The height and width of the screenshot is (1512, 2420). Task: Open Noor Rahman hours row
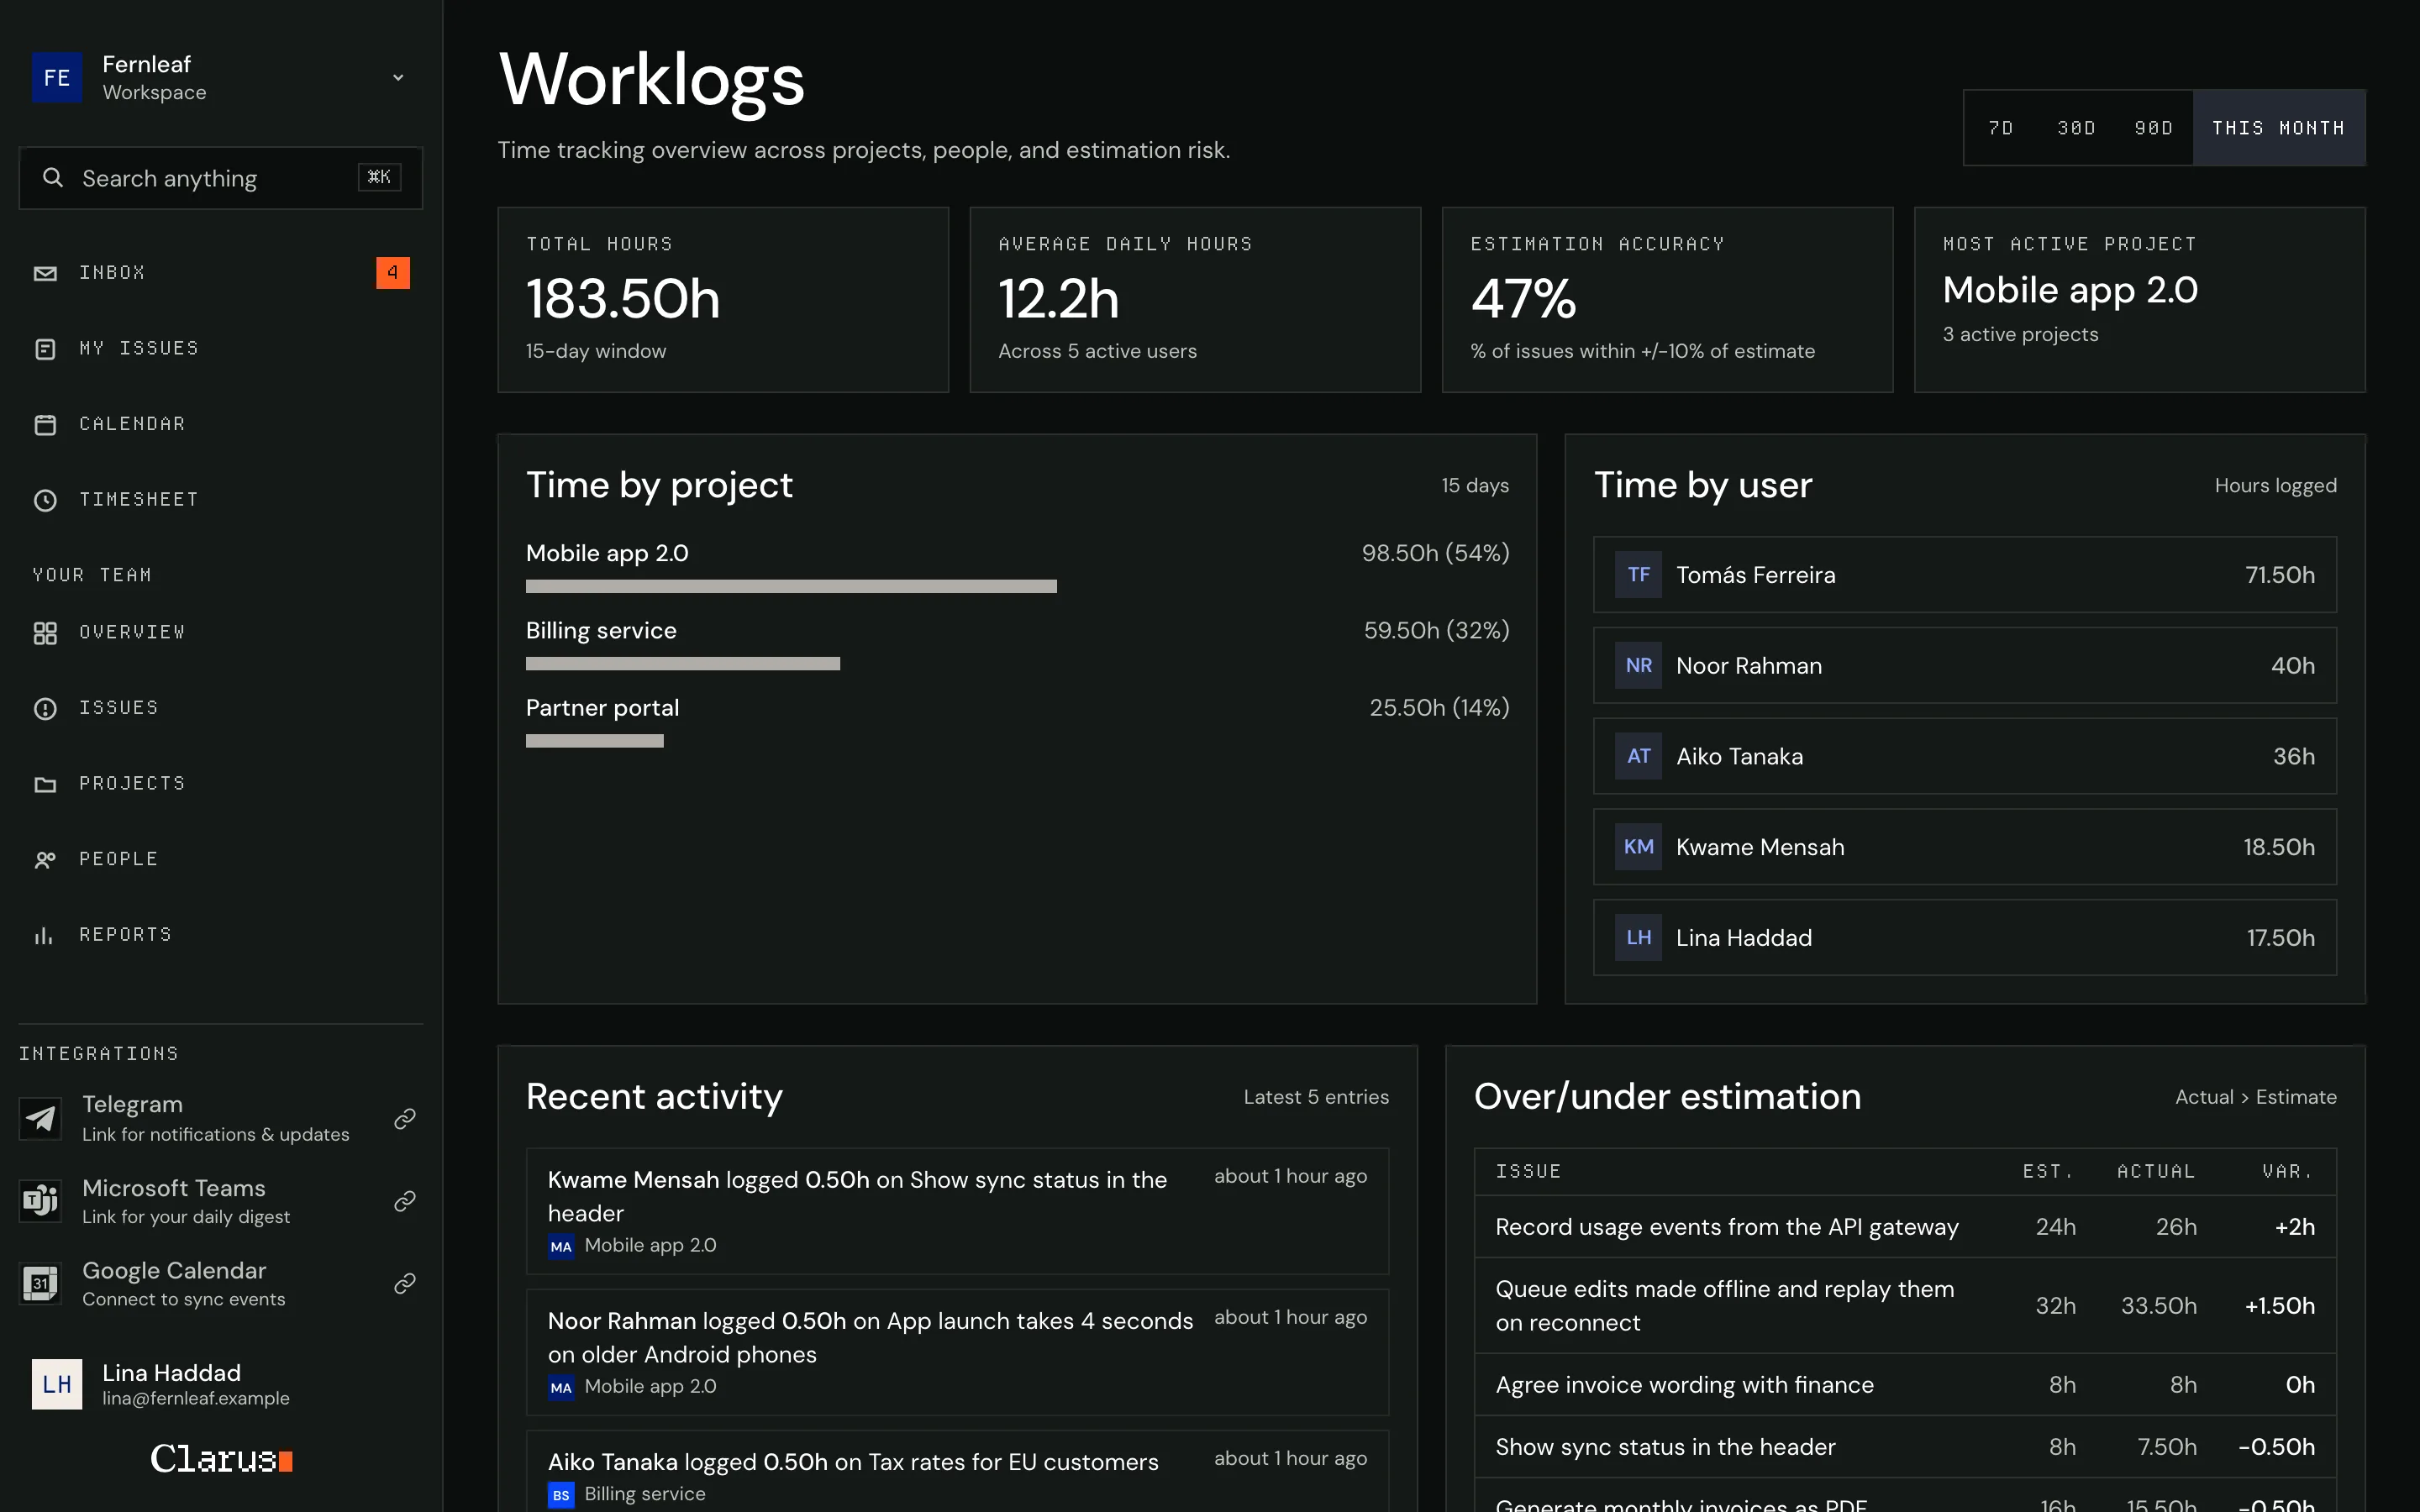tap(1964, 666)
